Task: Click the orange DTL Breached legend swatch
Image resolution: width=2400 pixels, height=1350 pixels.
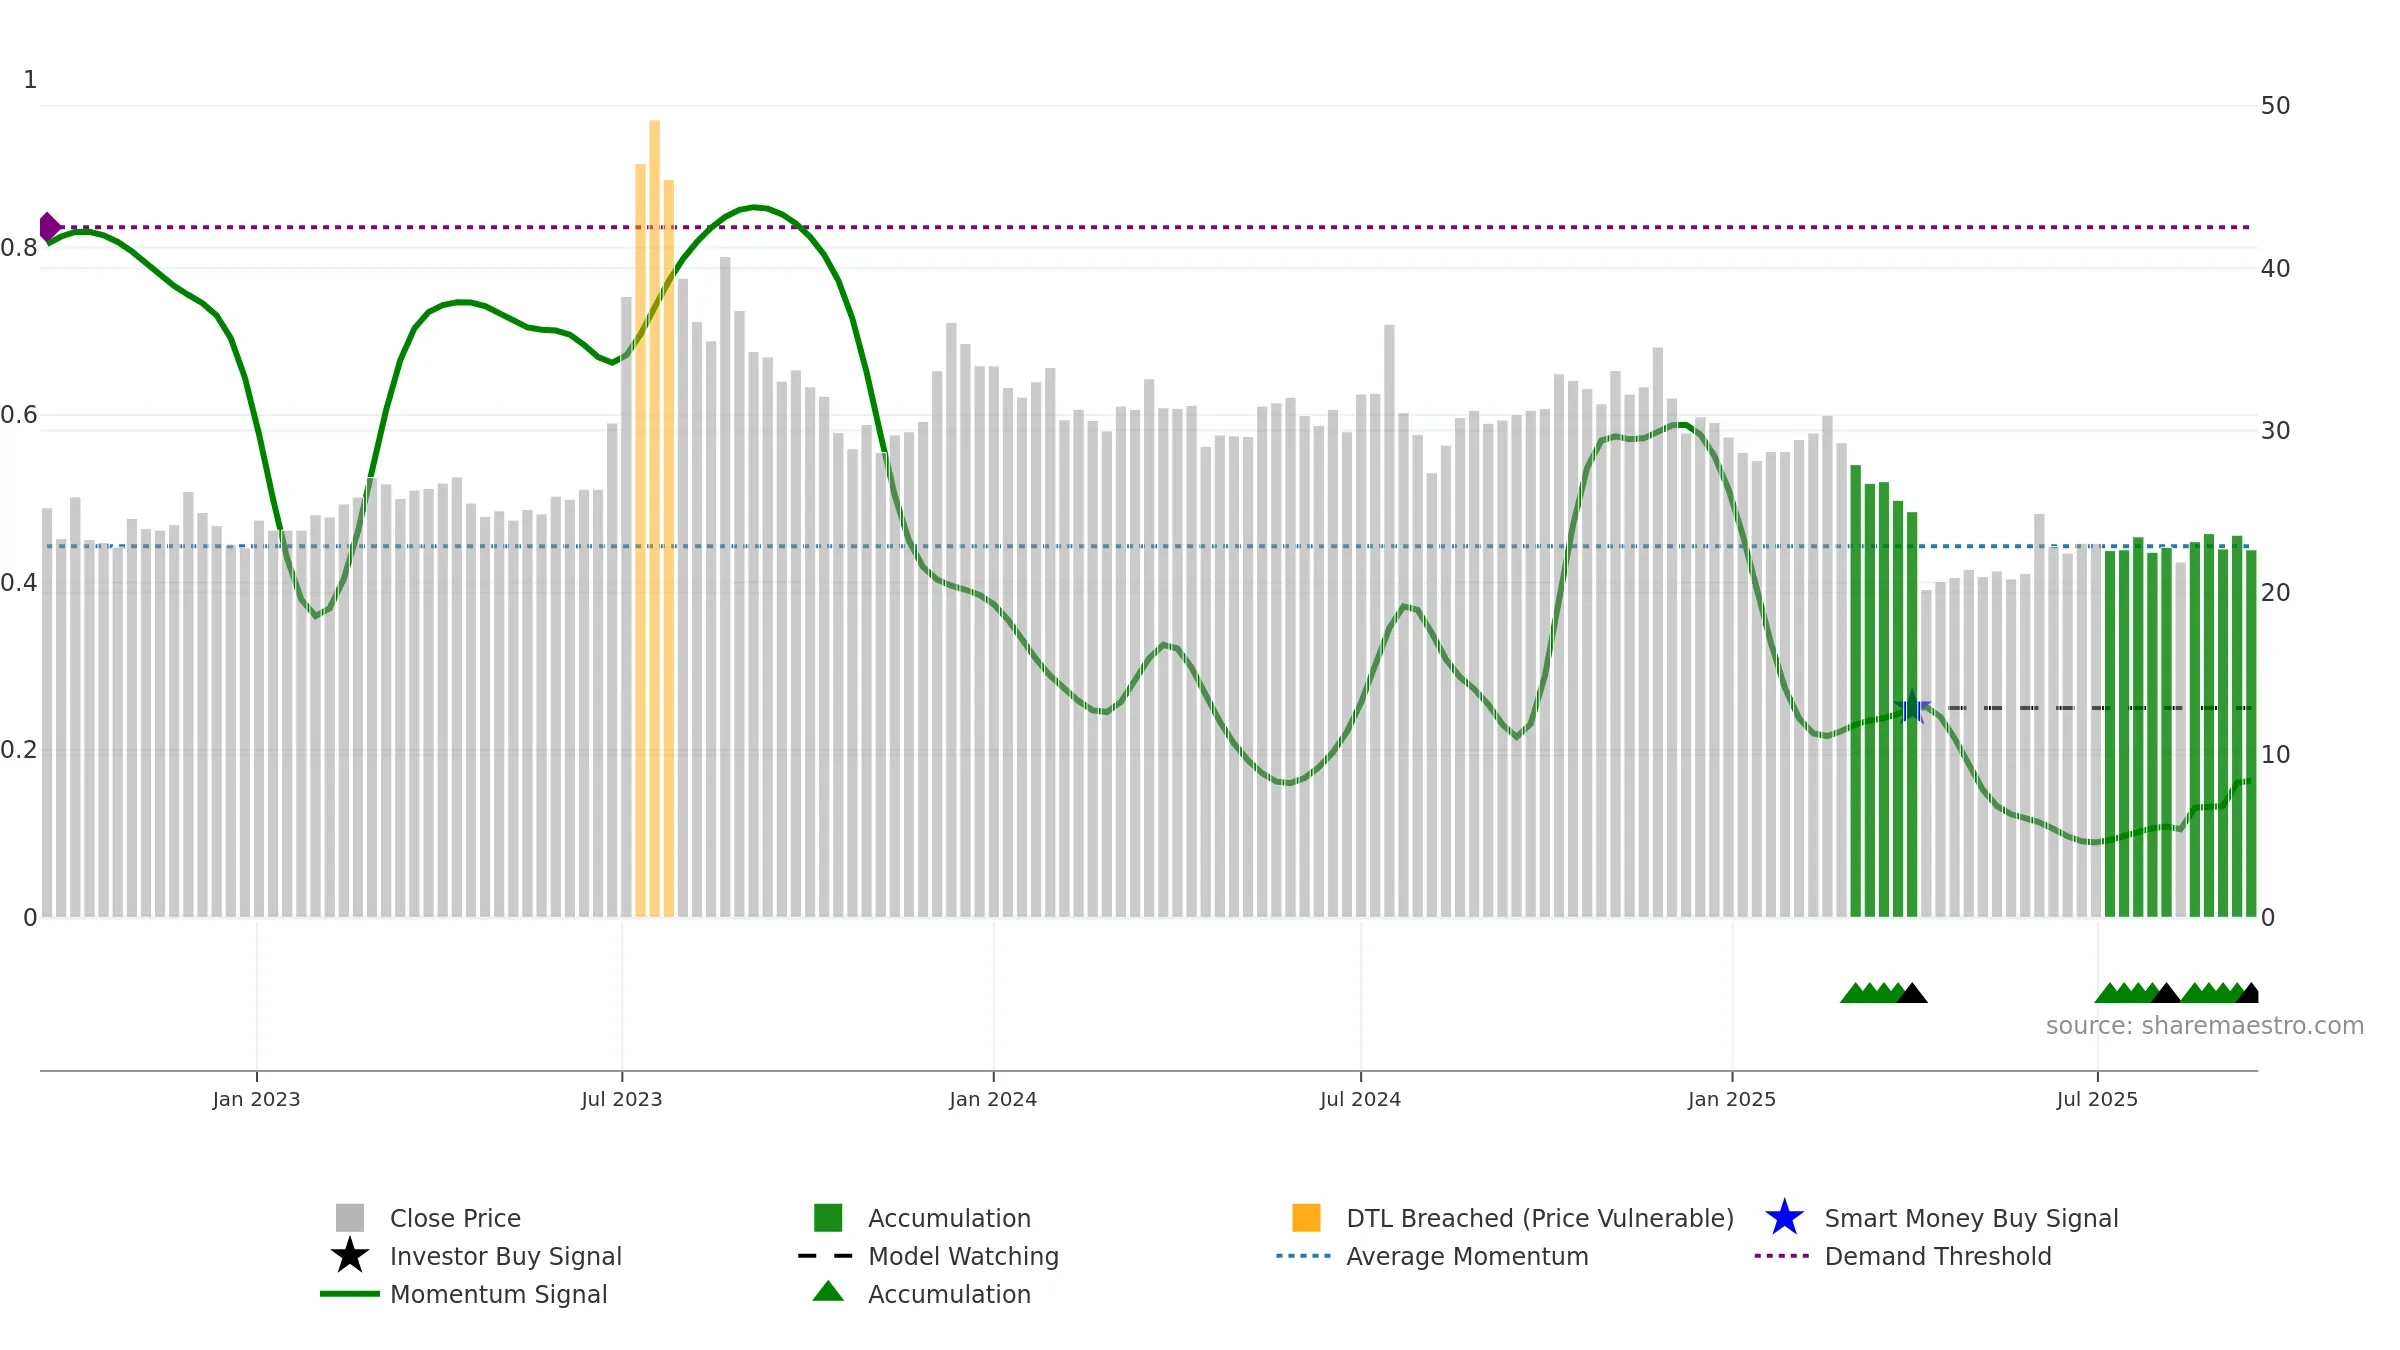Action: click(x=1306, y=1217)
